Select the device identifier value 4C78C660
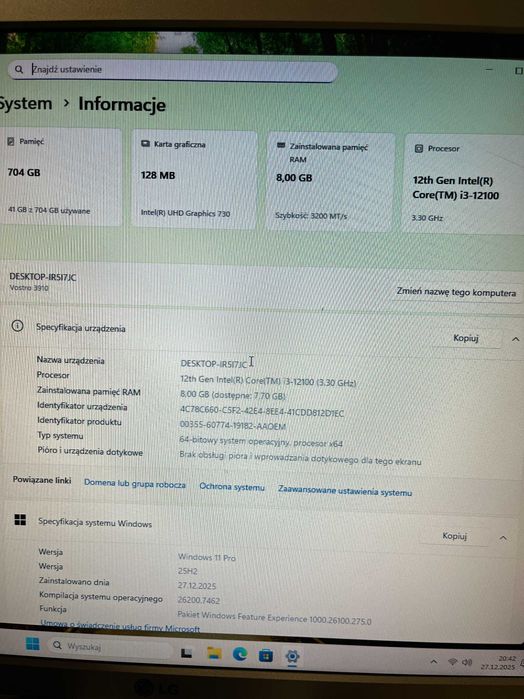The width and height of the screenshot is (524, 699). pos(262,411)
